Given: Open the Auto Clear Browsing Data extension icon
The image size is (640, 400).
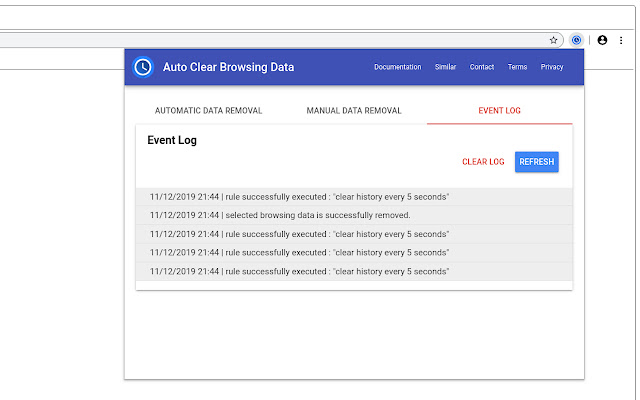Looking at the screenshot, I should 576,40.
